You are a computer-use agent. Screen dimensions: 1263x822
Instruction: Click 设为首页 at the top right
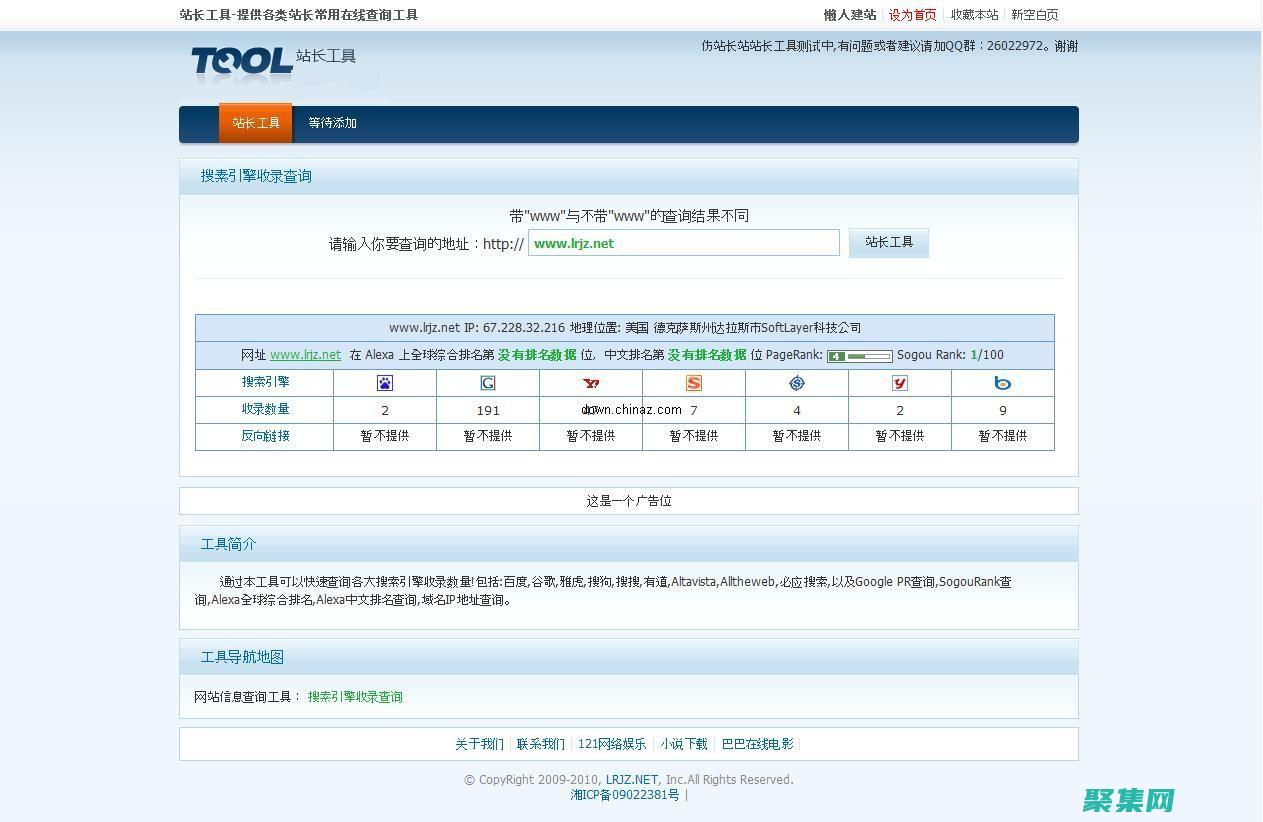tap(911, 15)
